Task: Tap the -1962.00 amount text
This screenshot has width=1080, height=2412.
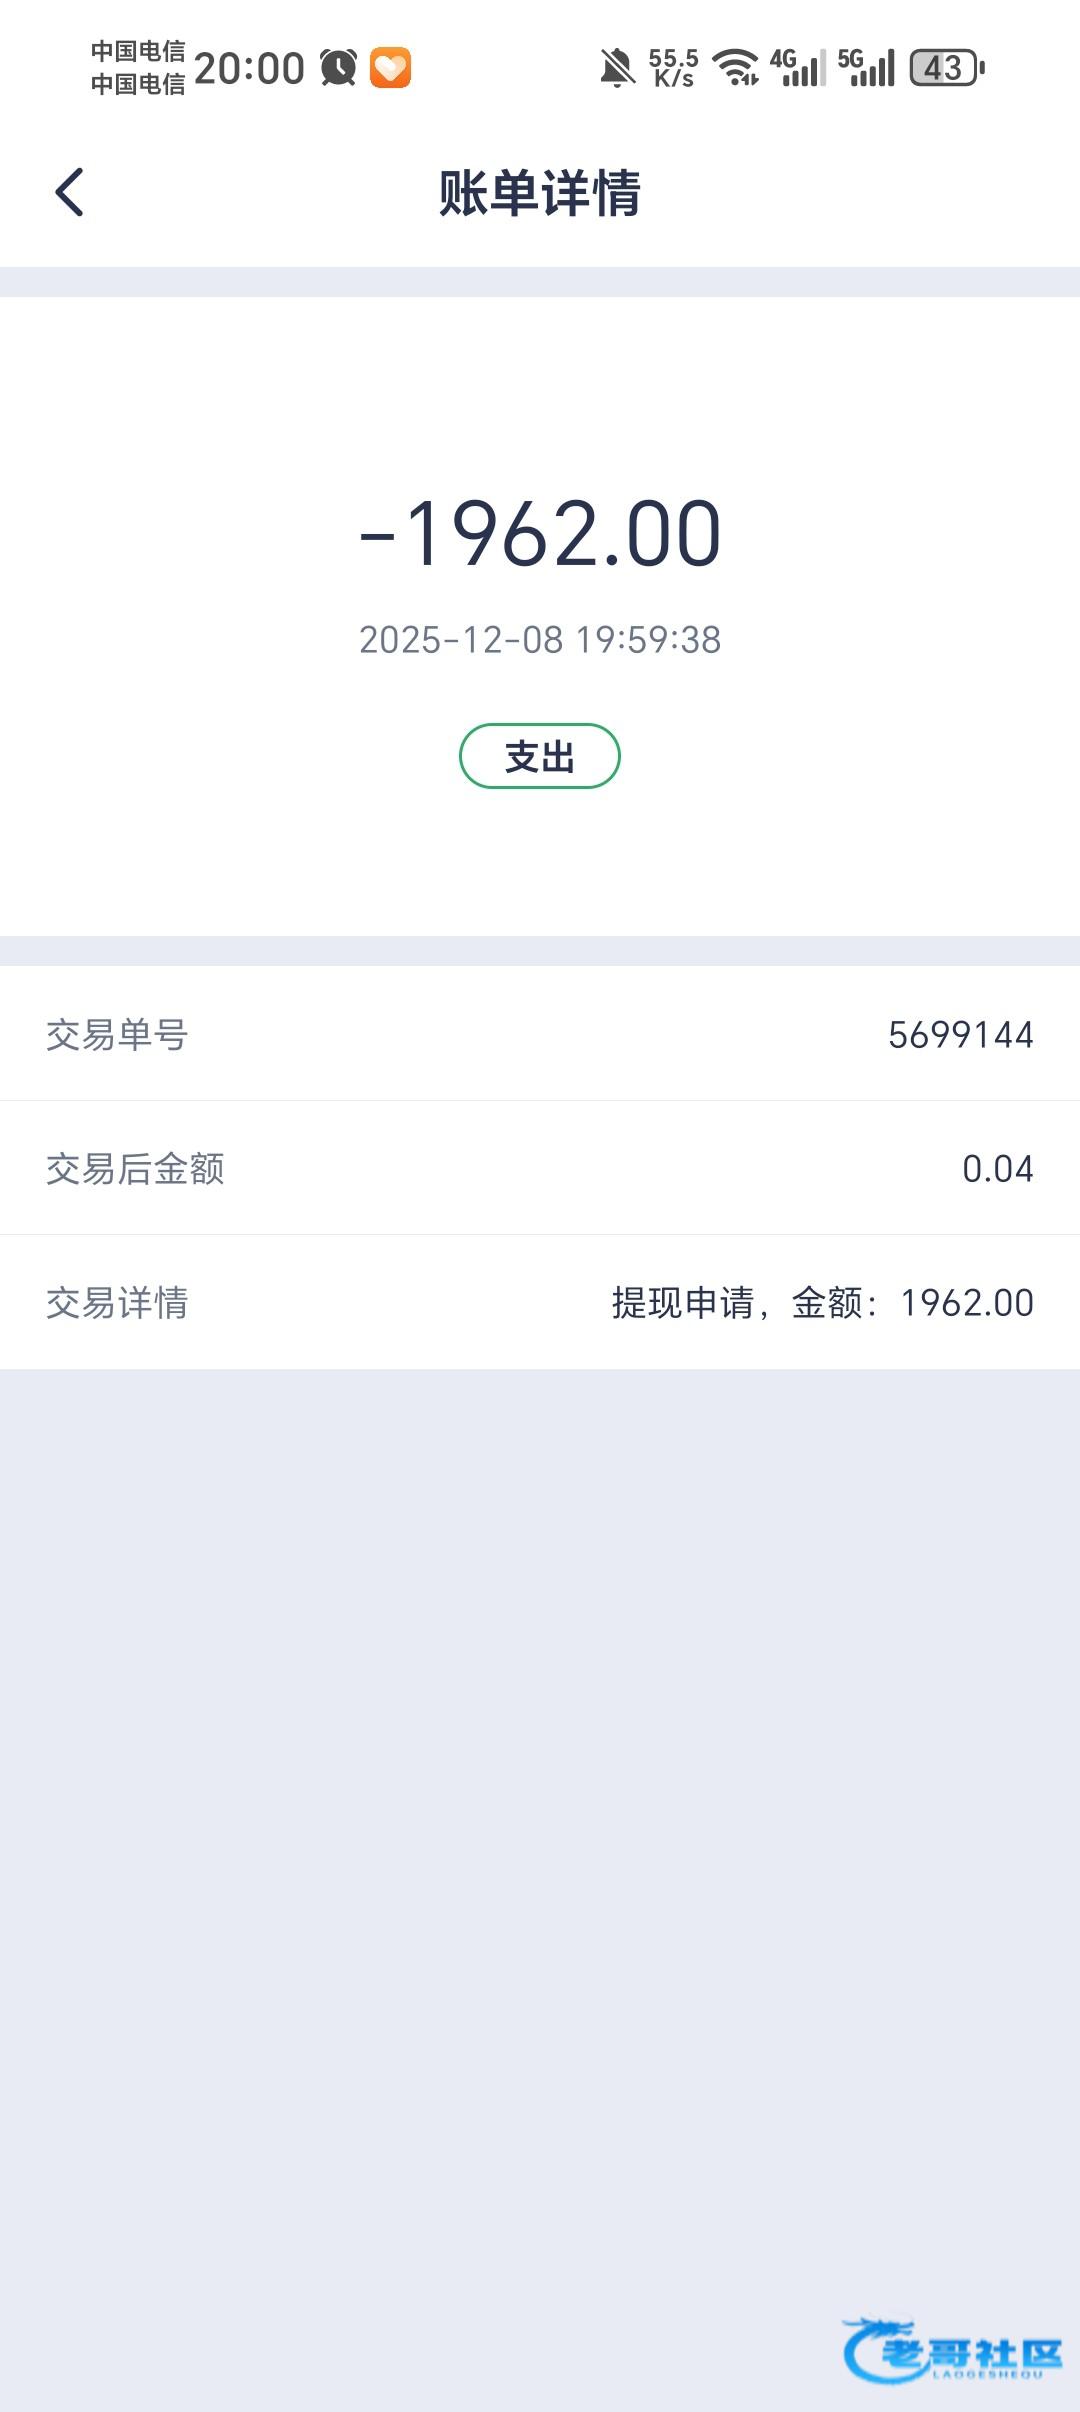Action: (x=540, y=534)
